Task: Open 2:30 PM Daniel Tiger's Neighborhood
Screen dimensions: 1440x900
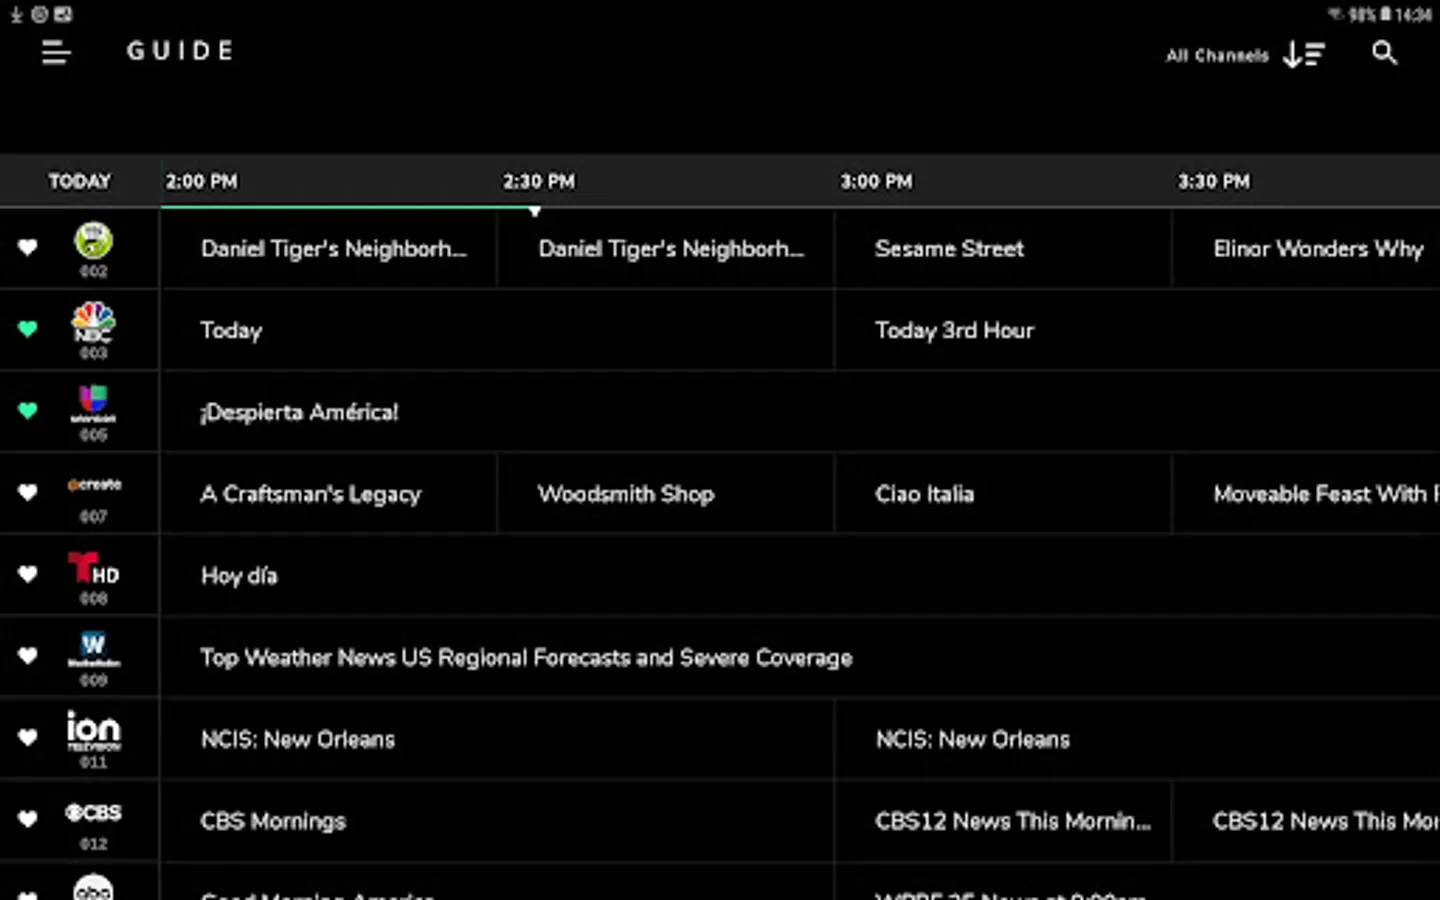Action: coord(666,249)
